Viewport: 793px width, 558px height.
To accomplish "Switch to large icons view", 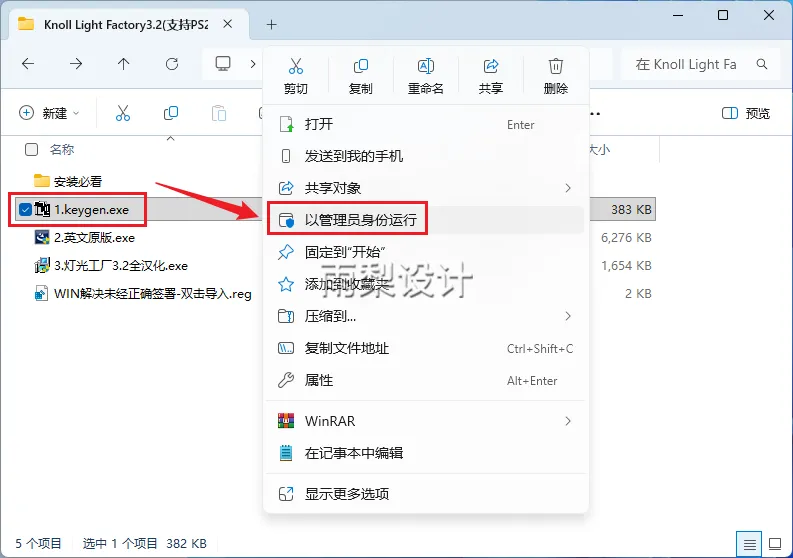I will [x=775, y=544].
